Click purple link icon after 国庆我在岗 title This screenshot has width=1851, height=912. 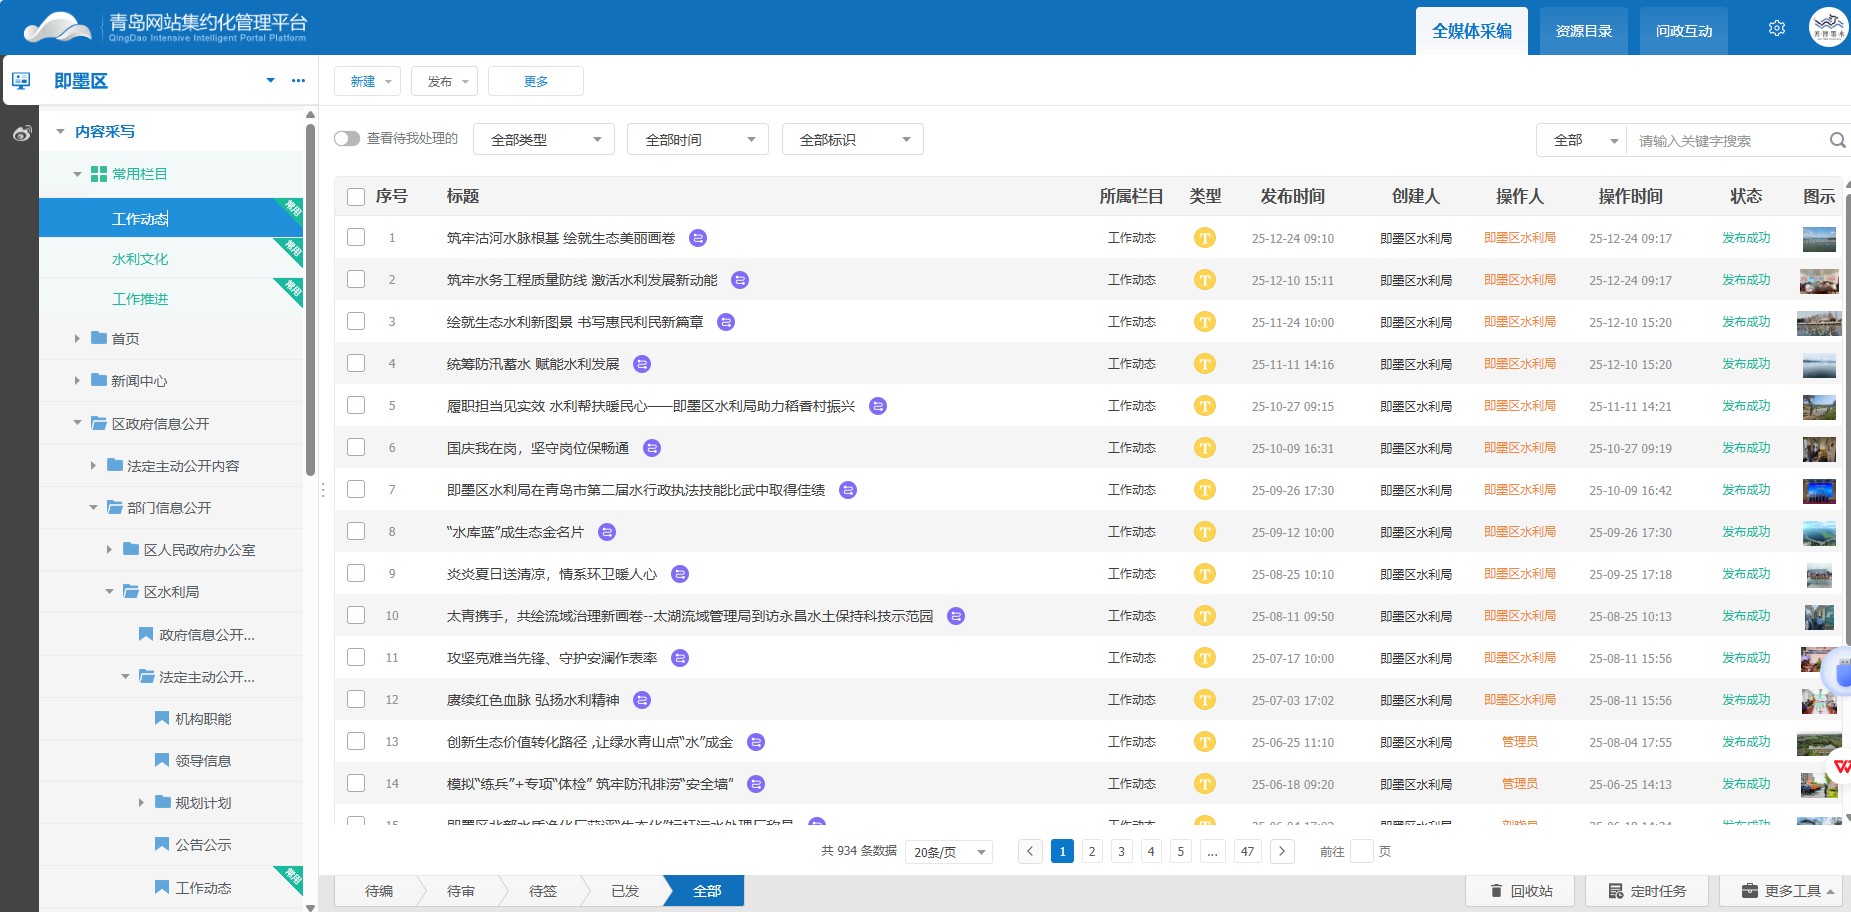[x=652, y=448]
